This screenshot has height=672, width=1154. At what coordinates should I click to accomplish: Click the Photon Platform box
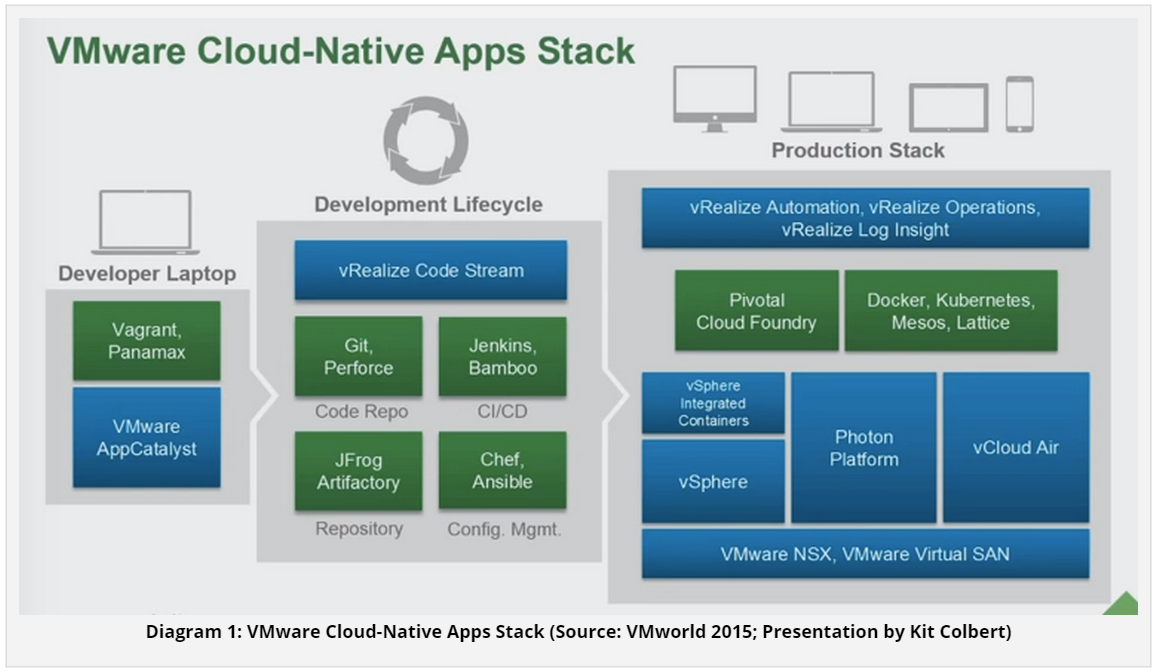[x=864, y=448]
